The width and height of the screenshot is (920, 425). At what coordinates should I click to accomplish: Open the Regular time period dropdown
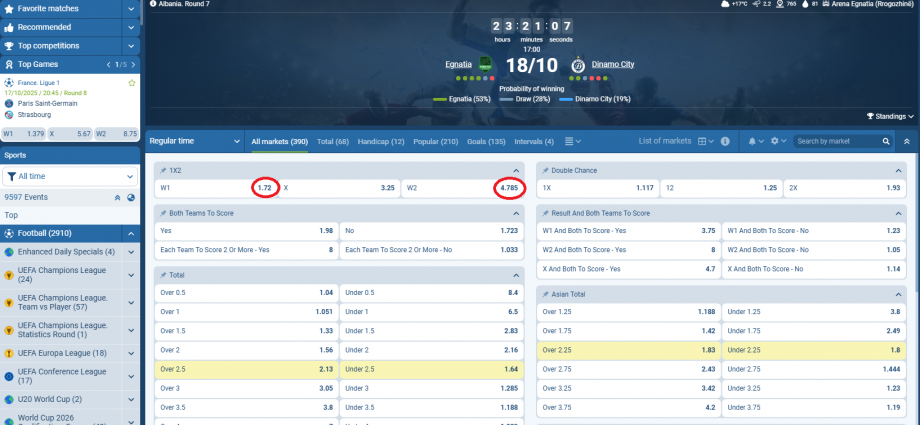(195, 141)
